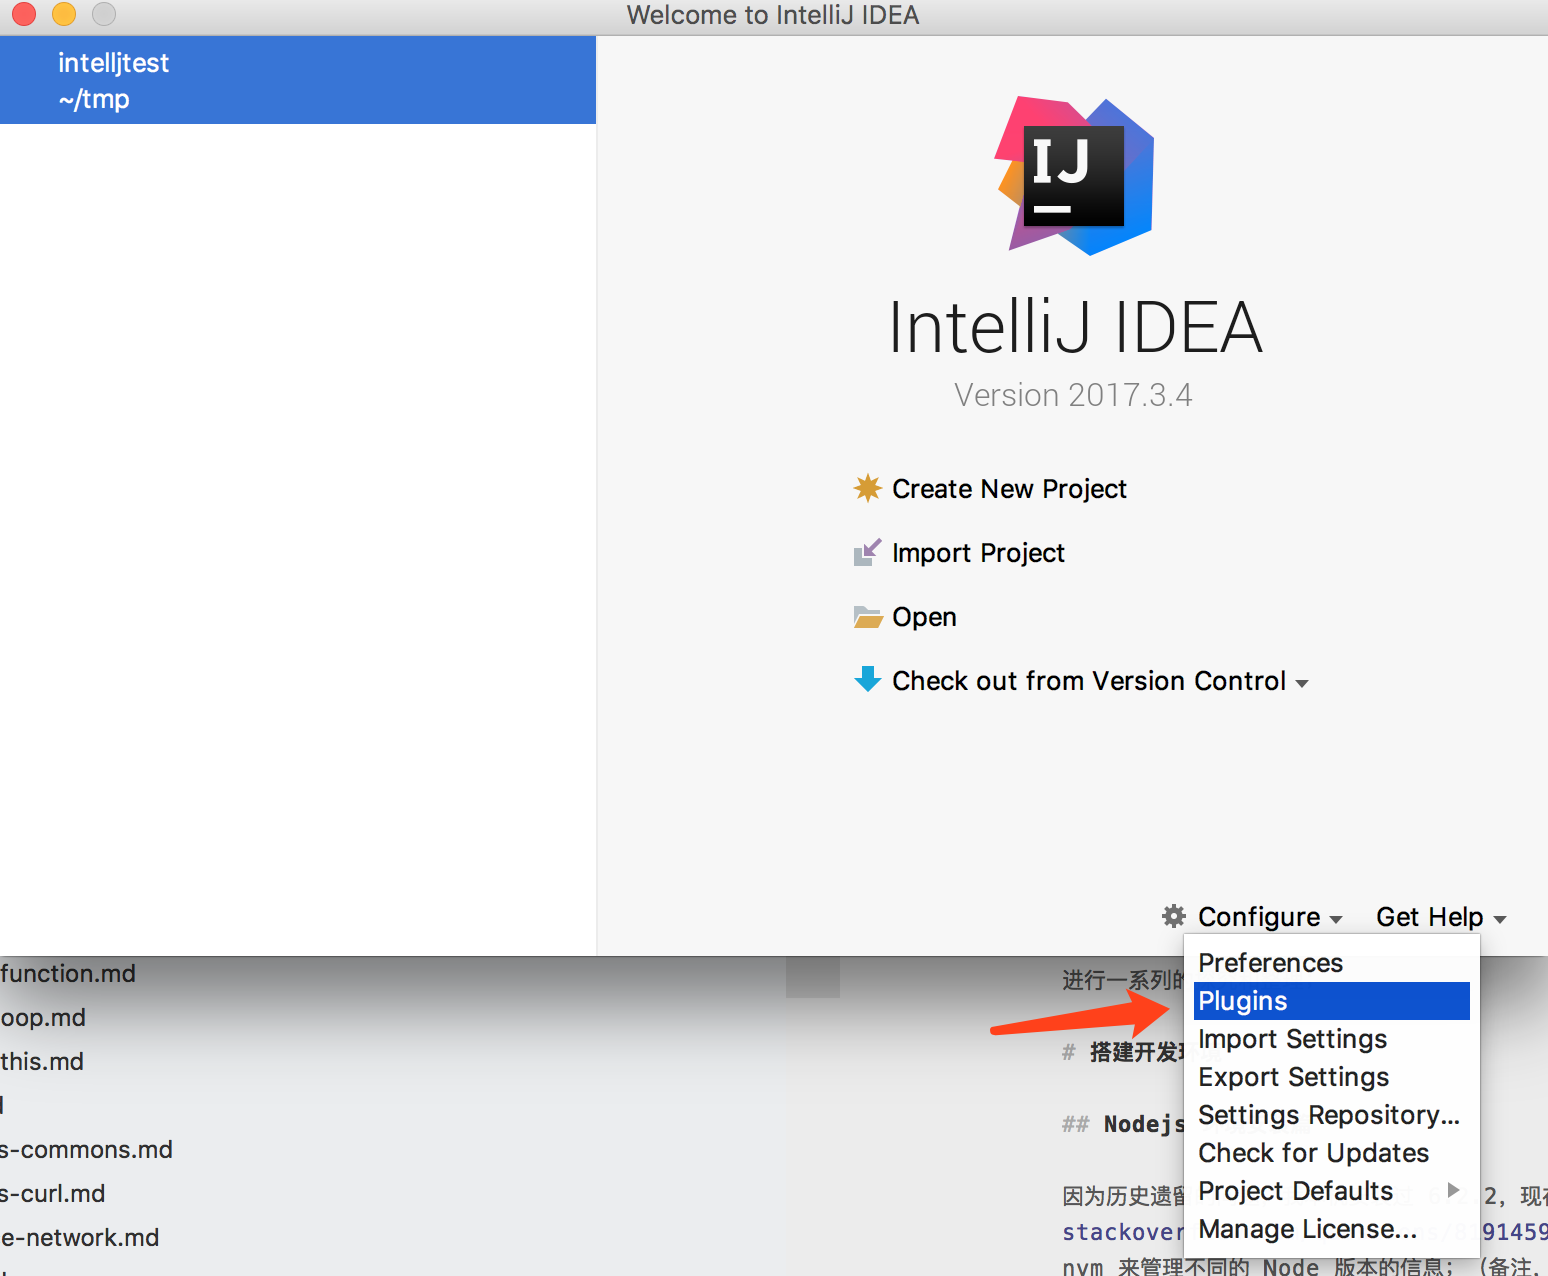The height and width of the screenshot is (1276, 1548).
Task: Open the Get Help dropdown
Action: [1430, 916]
